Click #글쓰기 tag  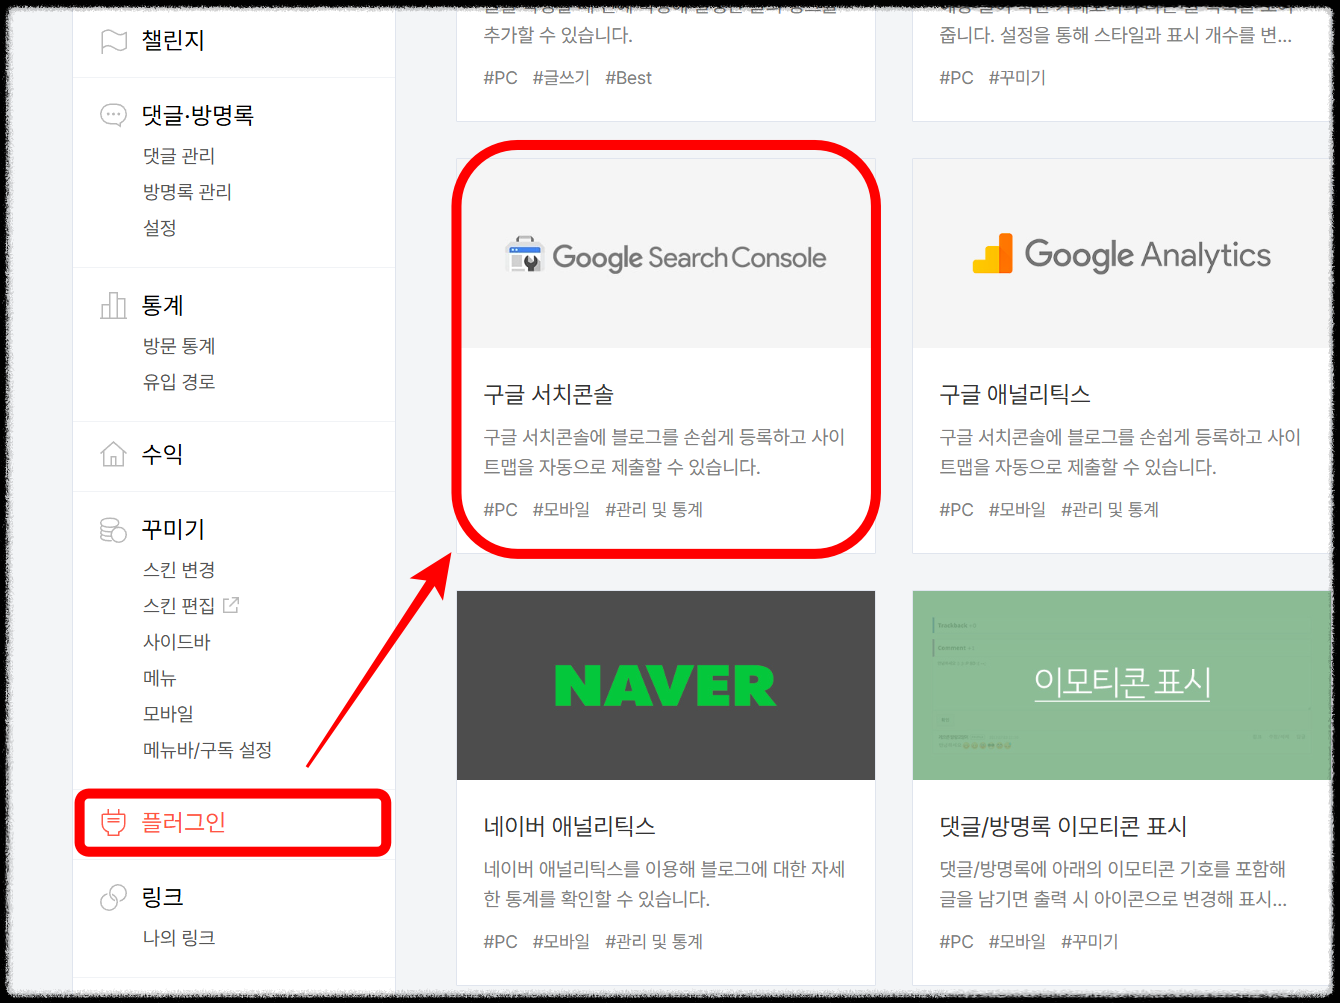tap(561, 78)
